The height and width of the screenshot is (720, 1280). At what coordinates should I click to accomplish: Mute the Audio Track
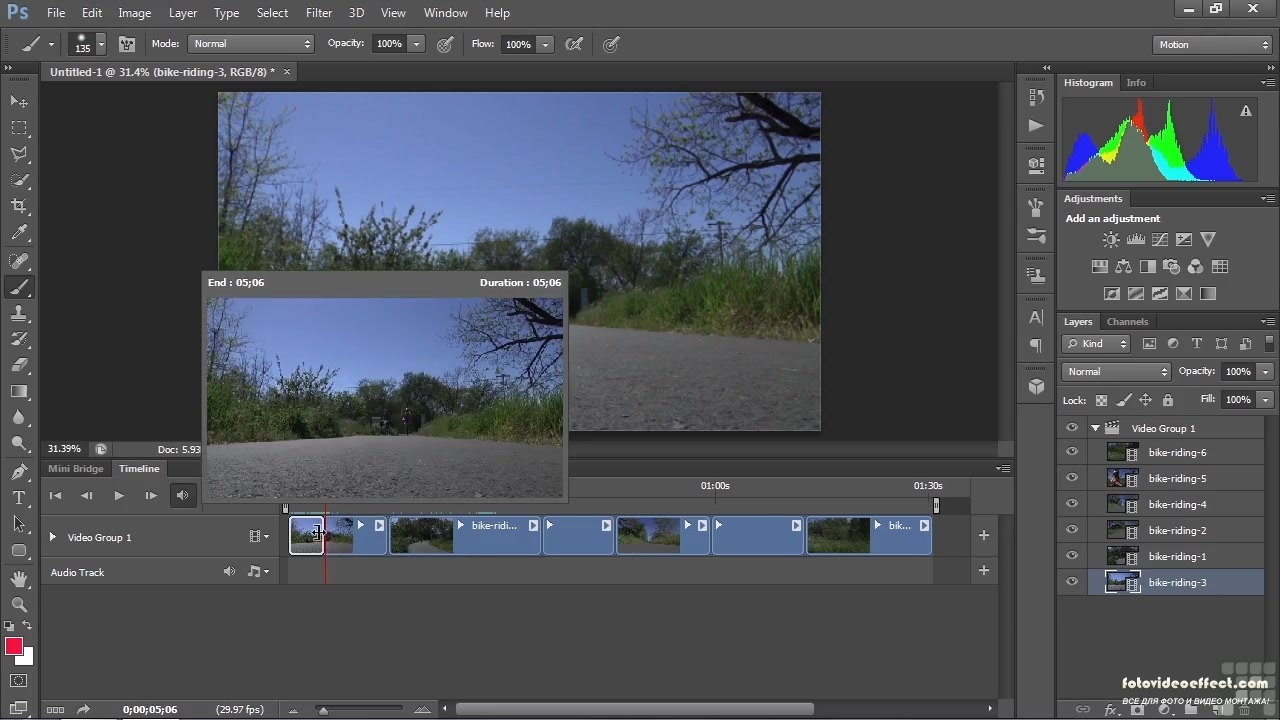(229, 572)
